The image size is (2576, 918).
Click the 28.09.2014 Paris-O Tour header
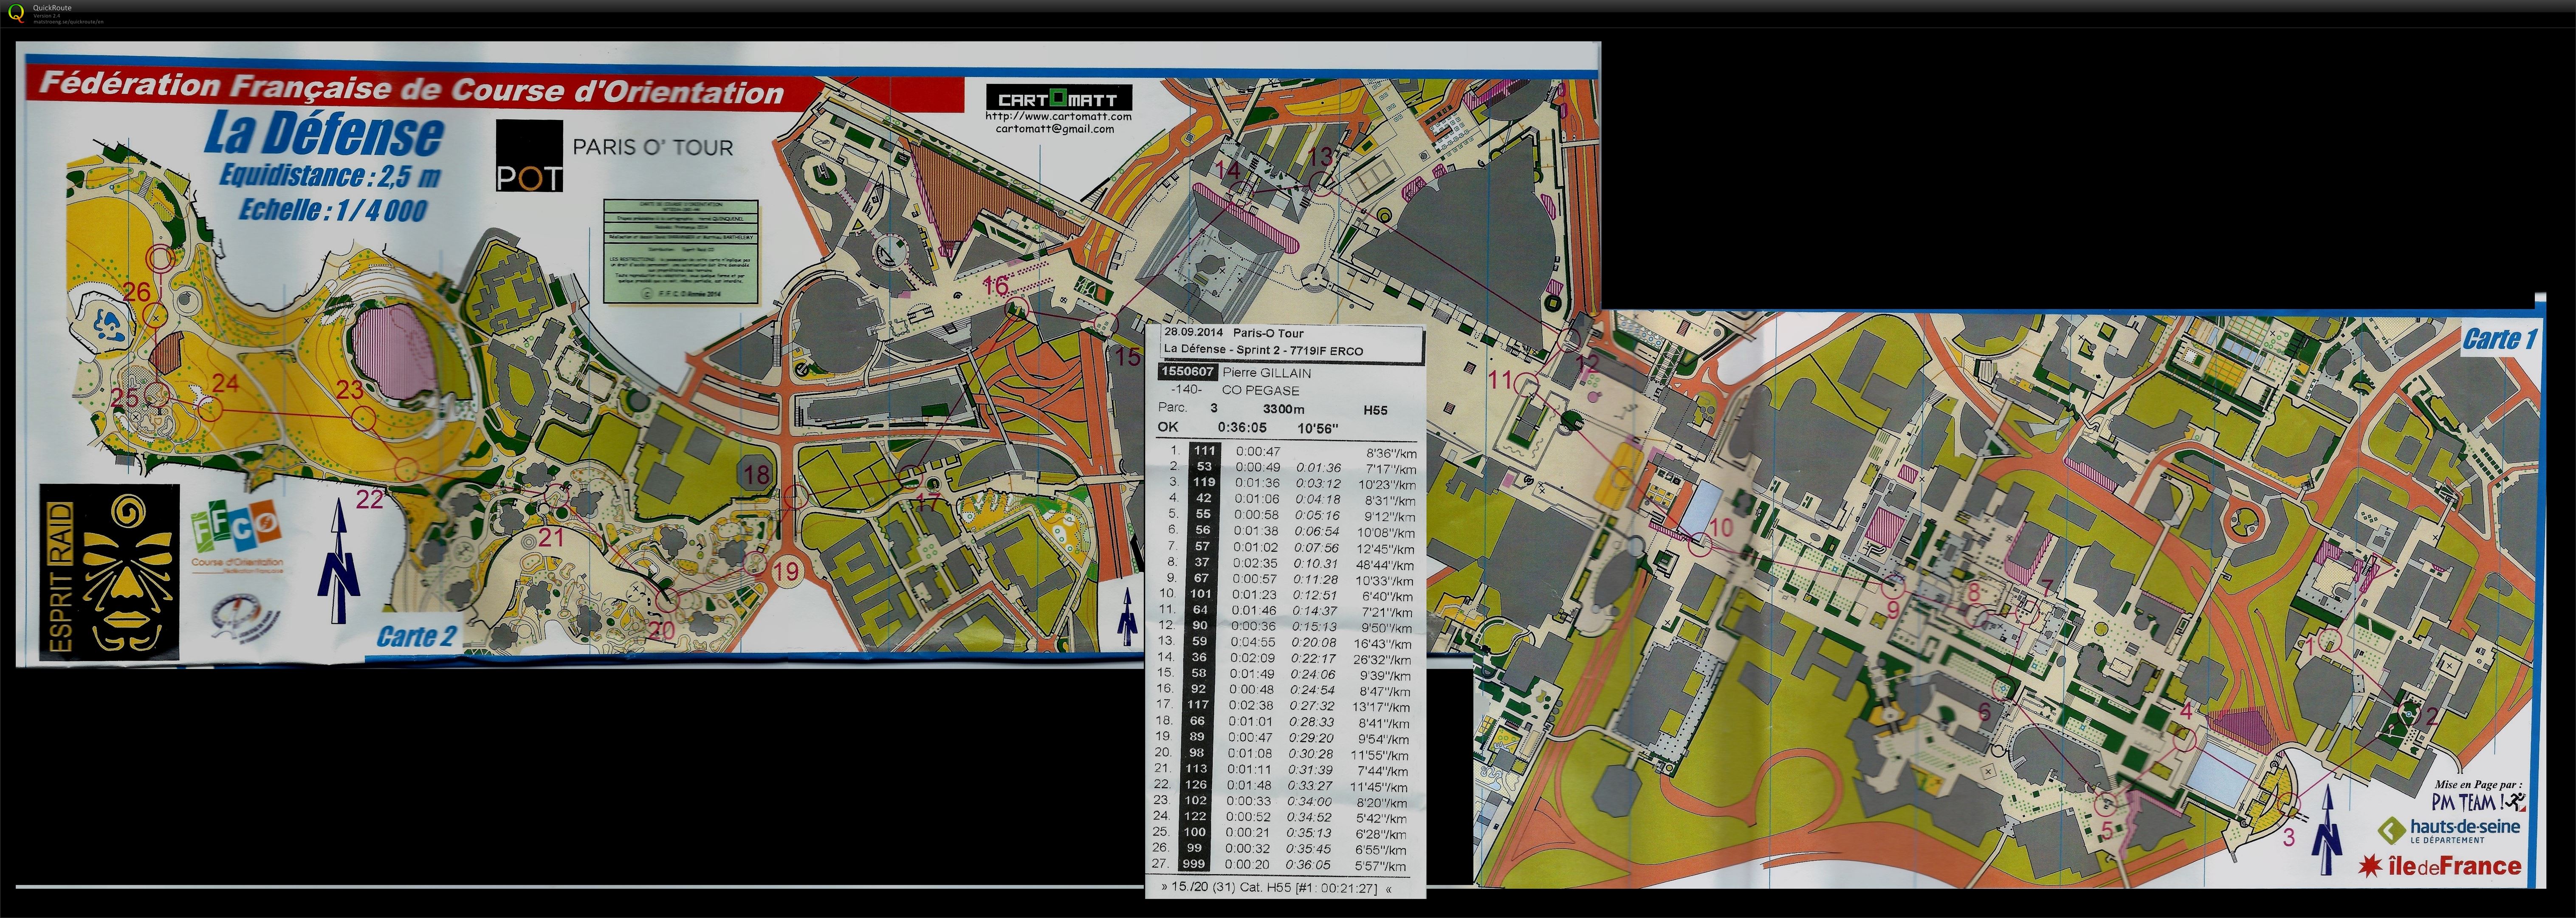click(1234, 333)
